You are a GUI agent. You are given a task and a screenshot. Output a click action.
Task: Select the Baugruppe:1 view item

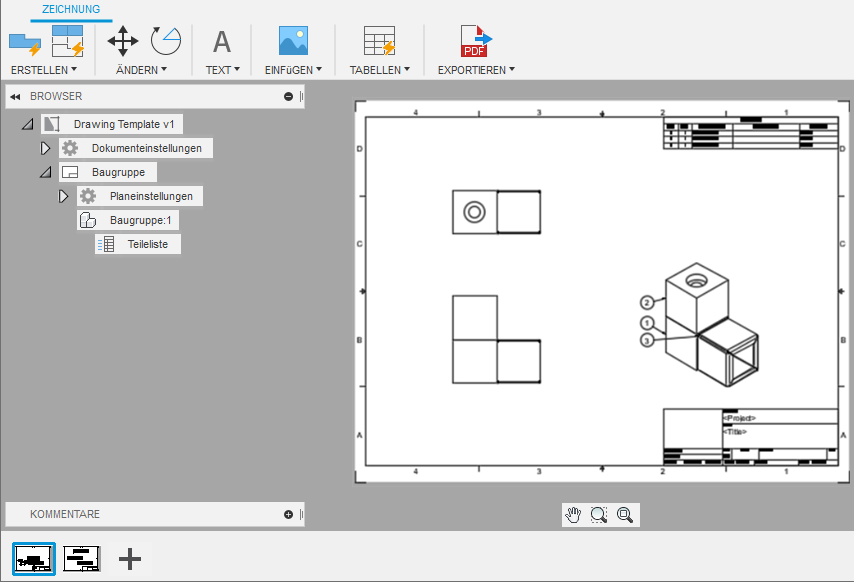141,220
